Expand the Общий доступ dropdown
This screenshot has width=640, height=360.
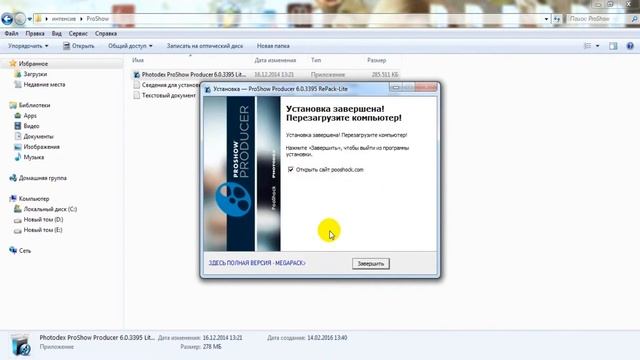[130, 46]
